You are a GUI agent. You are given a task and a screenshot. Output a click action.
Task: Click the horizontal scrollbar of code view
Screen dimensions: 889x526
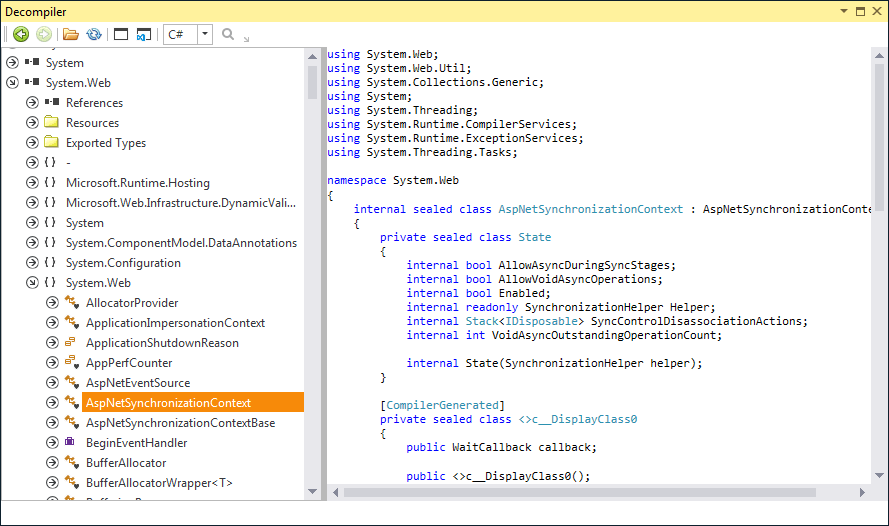[600, 492]
